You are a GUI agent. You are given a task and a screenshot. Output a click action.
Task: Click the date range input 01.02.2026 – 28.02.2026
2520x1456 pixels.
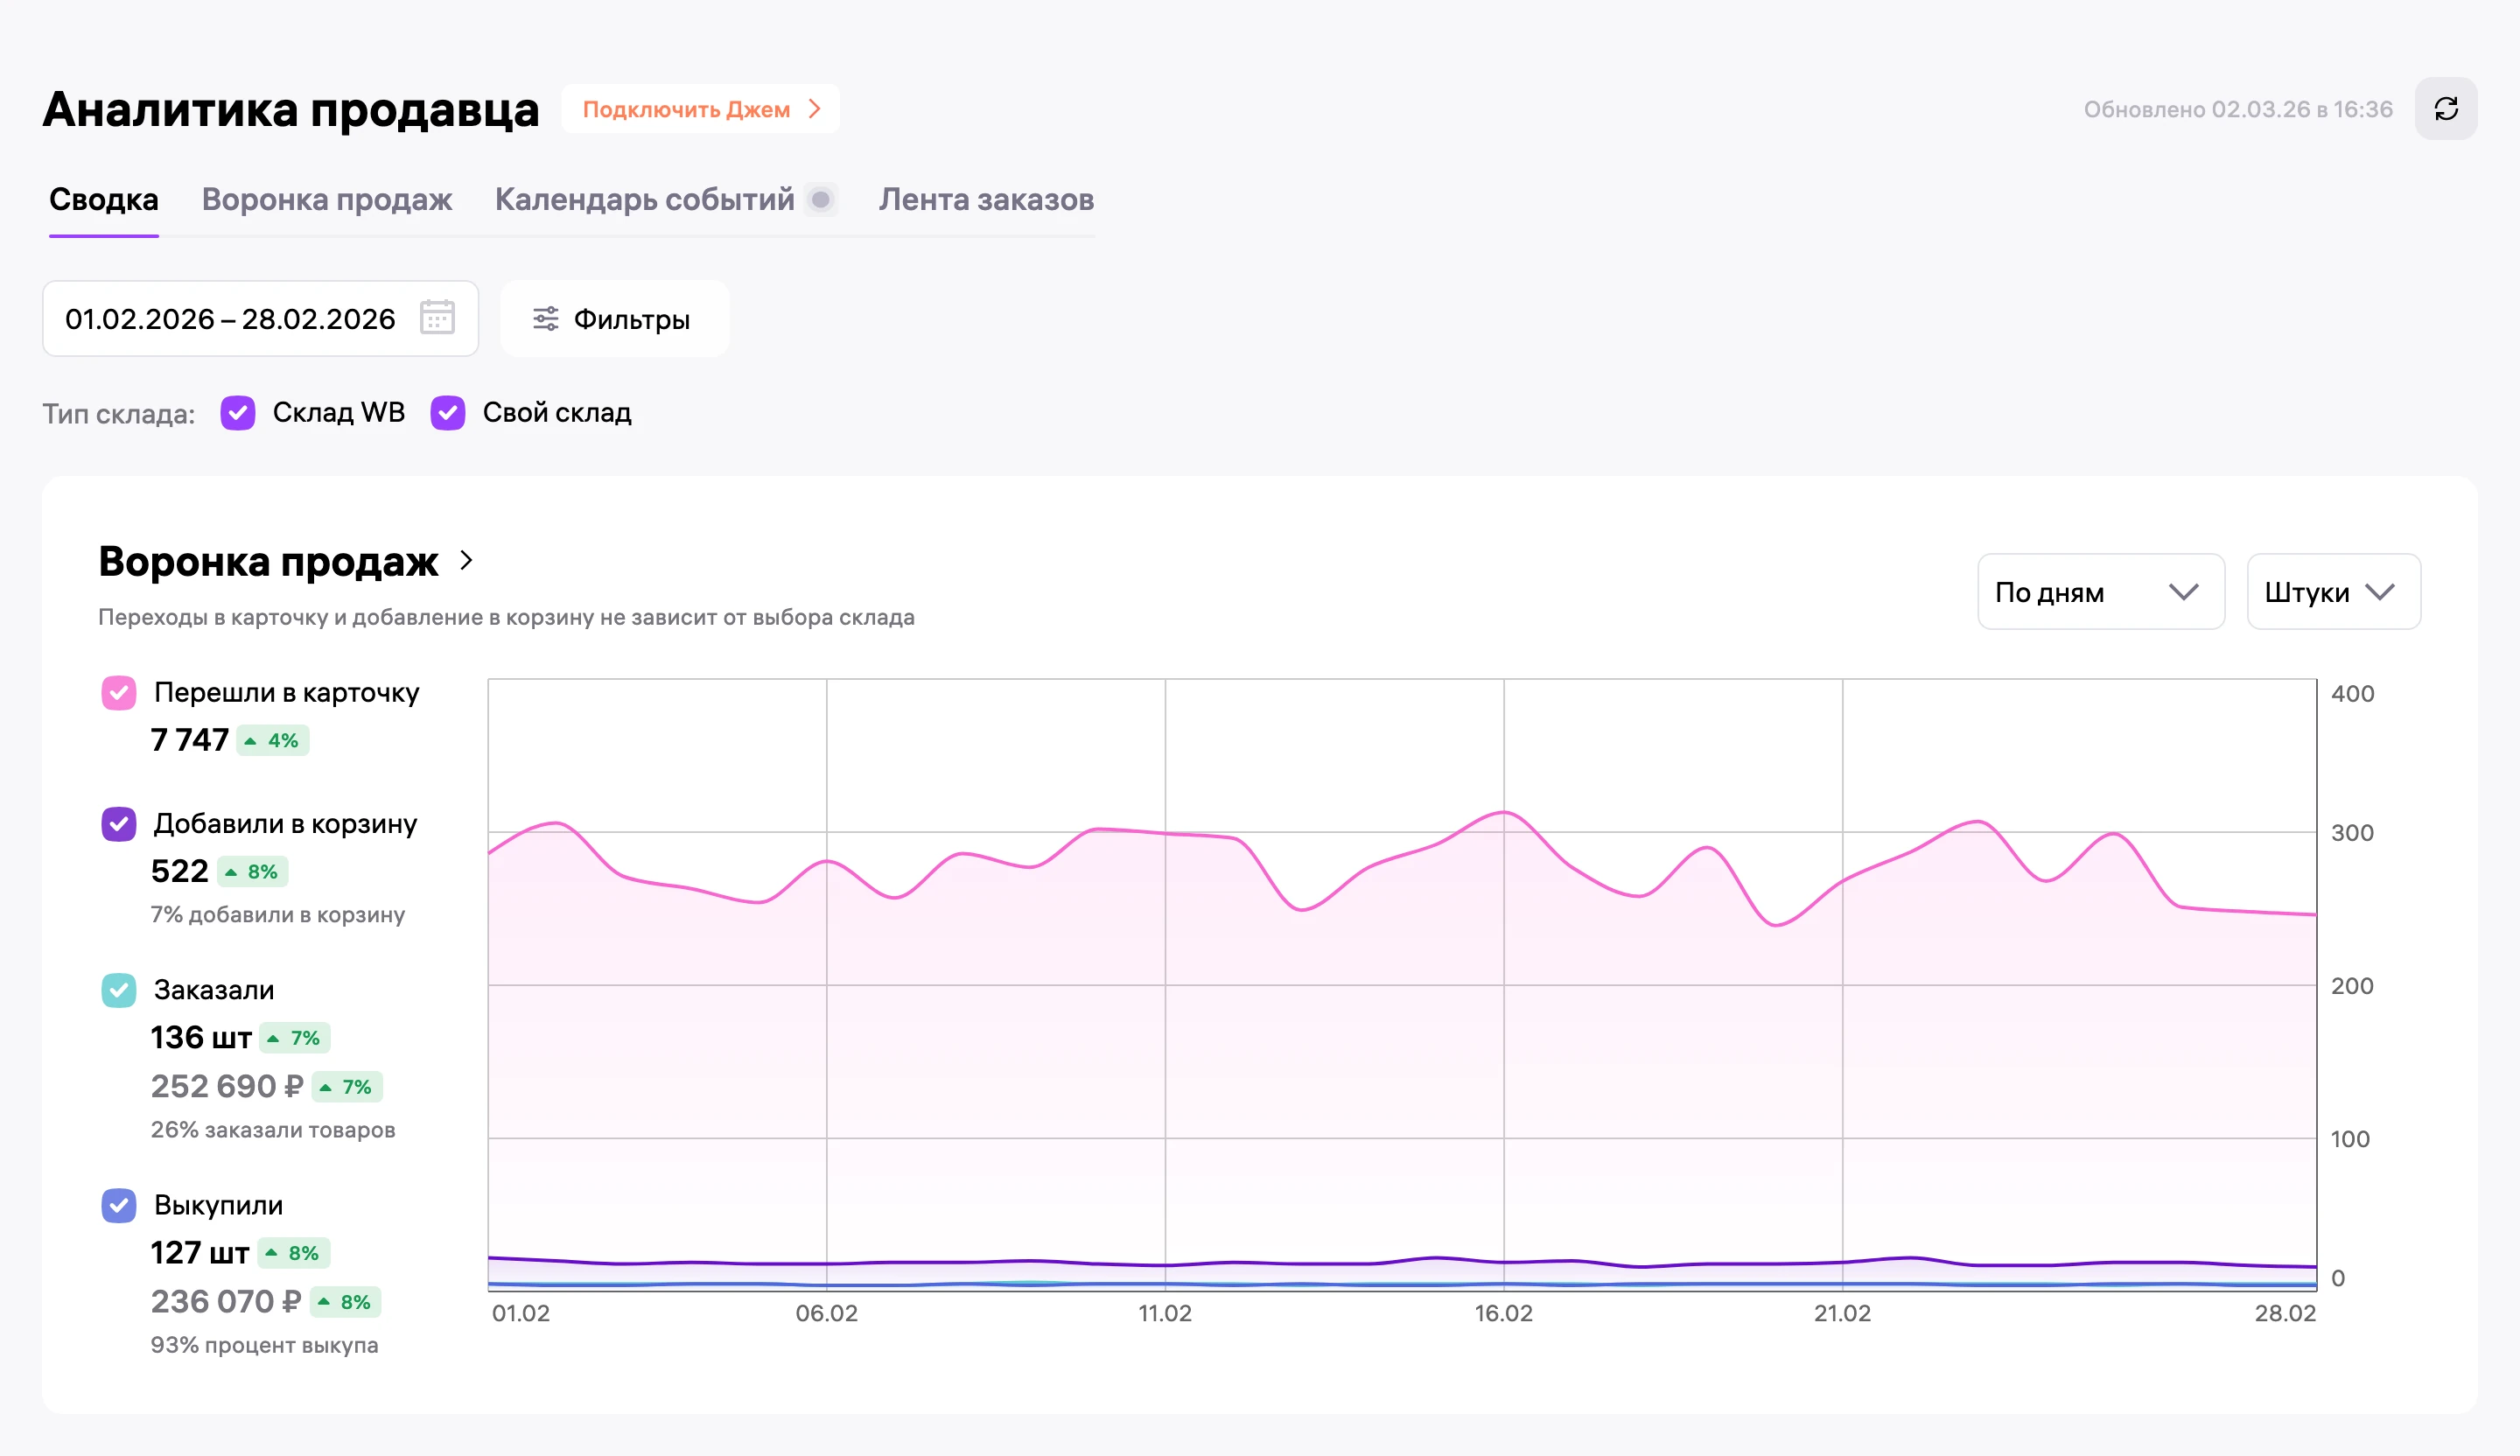[x=260, y=319]
